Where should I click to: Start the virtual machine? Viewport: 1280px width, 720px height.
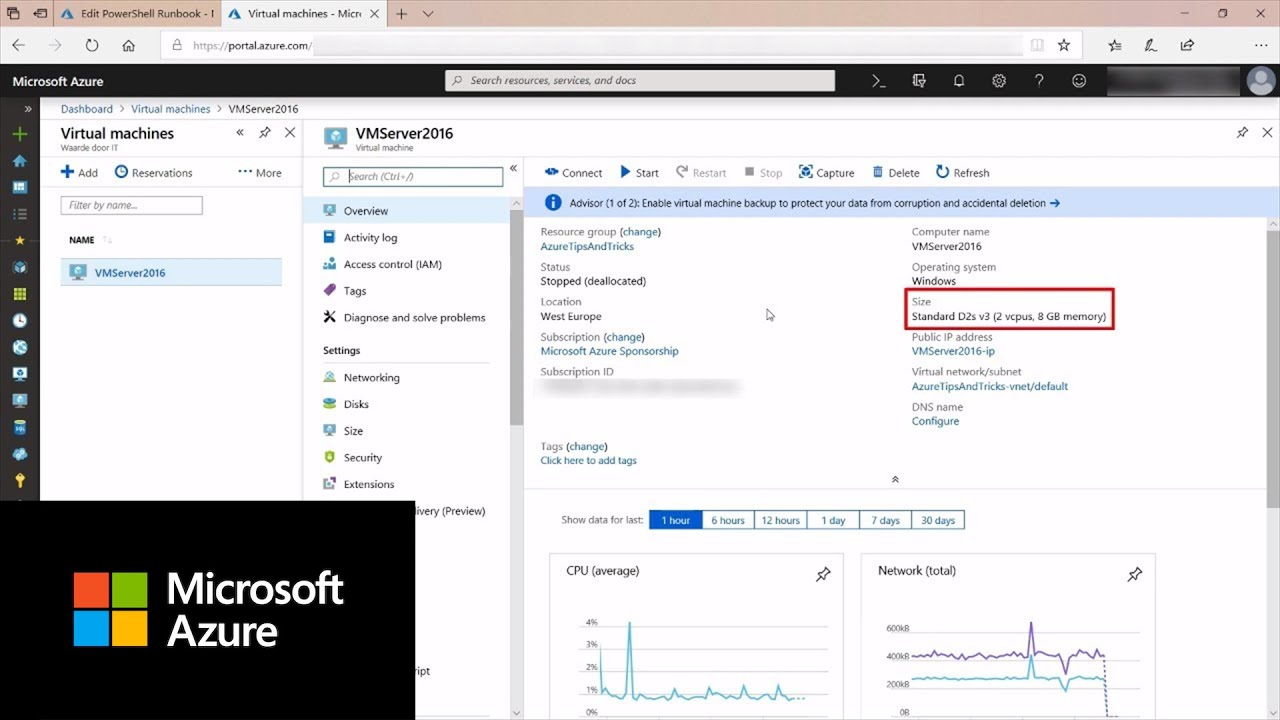coord(639,173)
